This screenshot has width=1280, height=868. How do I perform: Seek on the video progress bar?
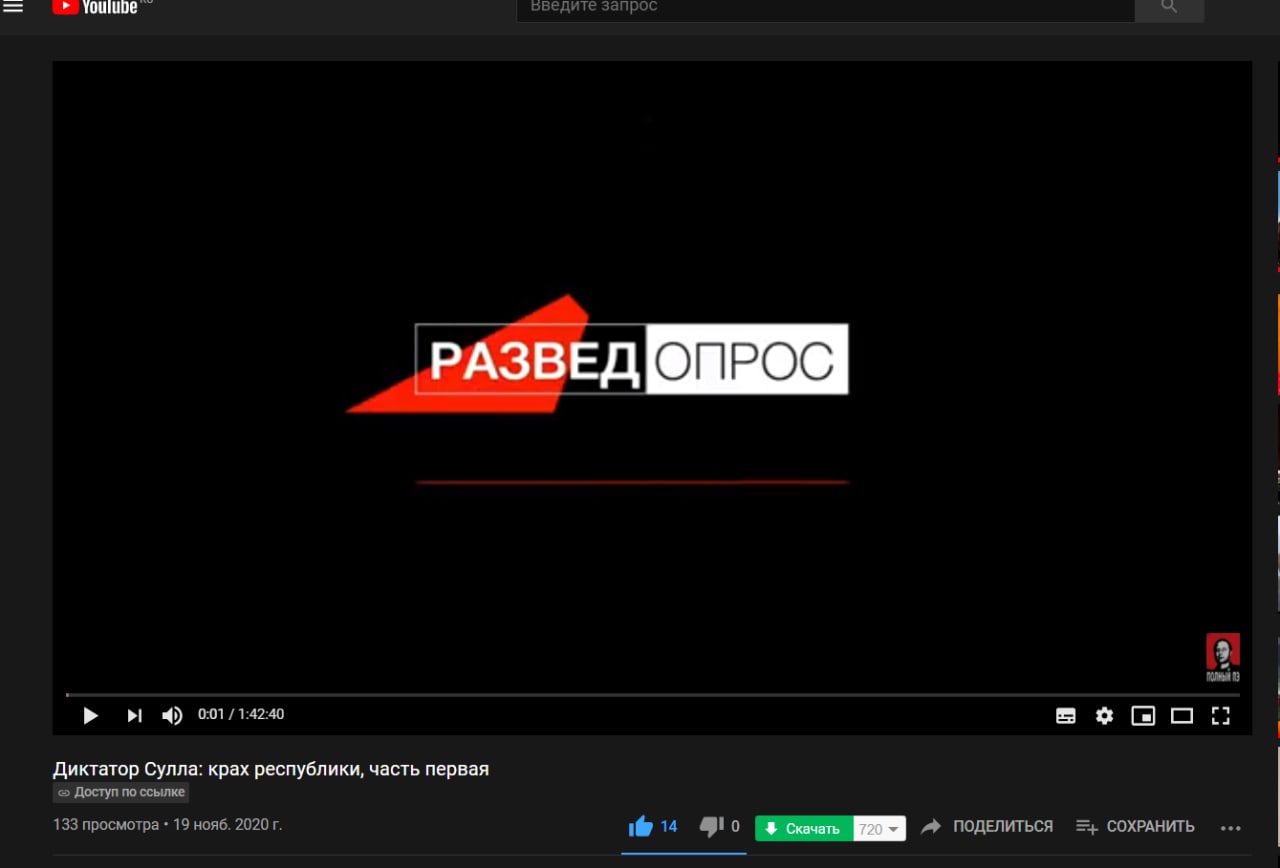click(652, 694)
